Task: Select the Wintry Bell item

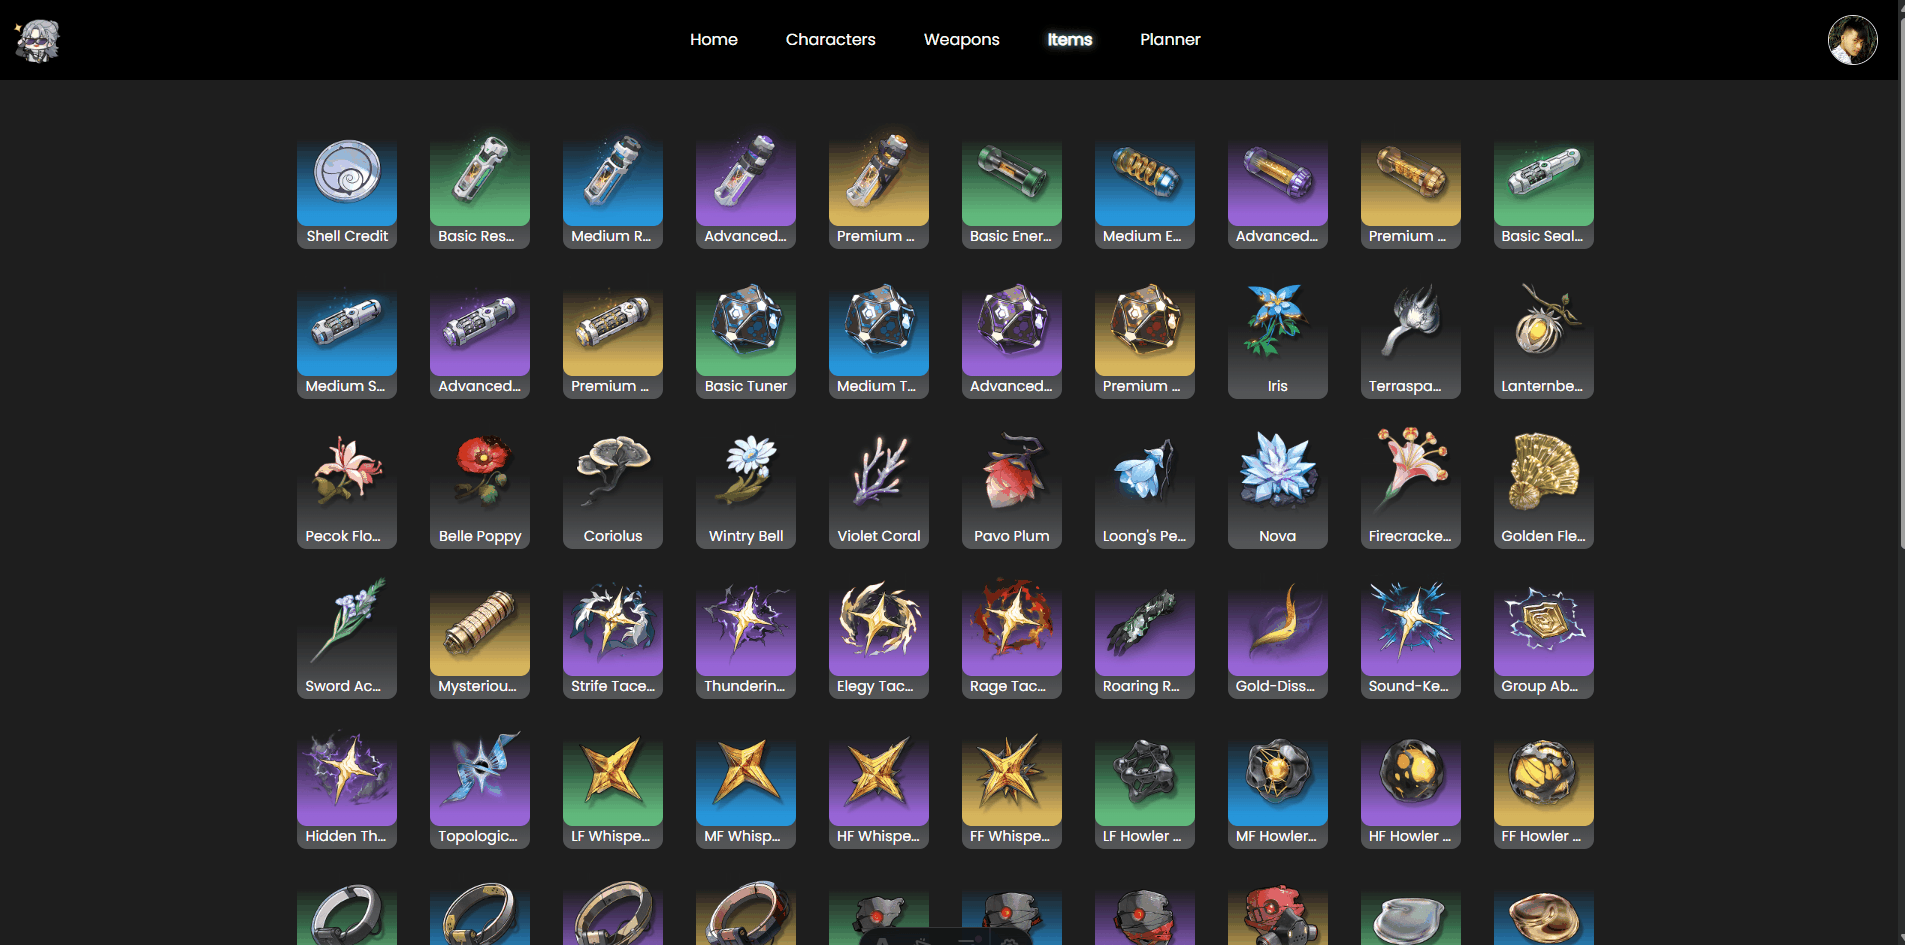Action: [746, 490]
